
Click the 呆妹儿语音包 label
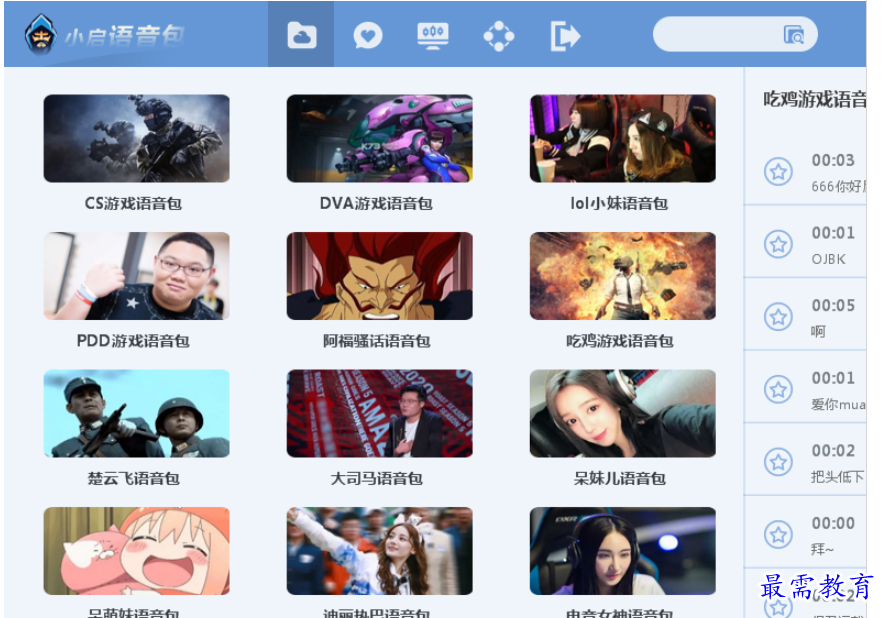click(x=619, y=479)
